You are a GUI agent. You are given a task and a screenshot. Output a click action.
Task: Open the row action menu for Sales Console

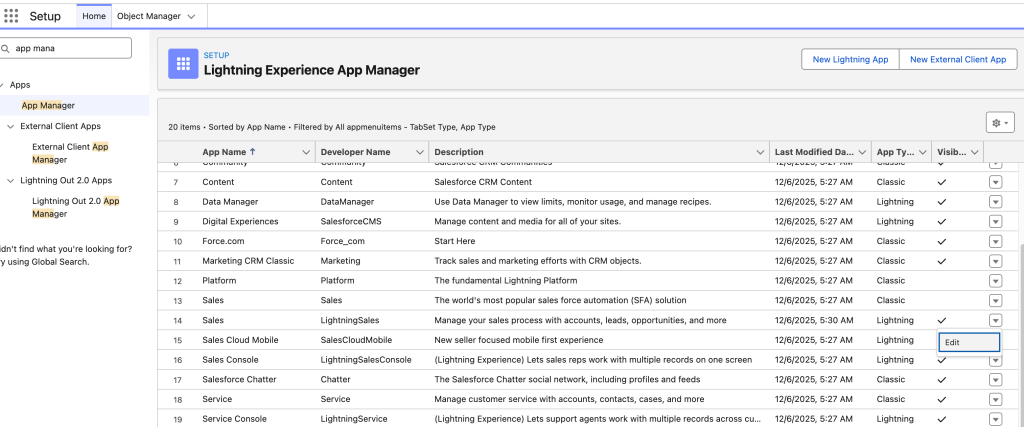(x=995, y=360)
